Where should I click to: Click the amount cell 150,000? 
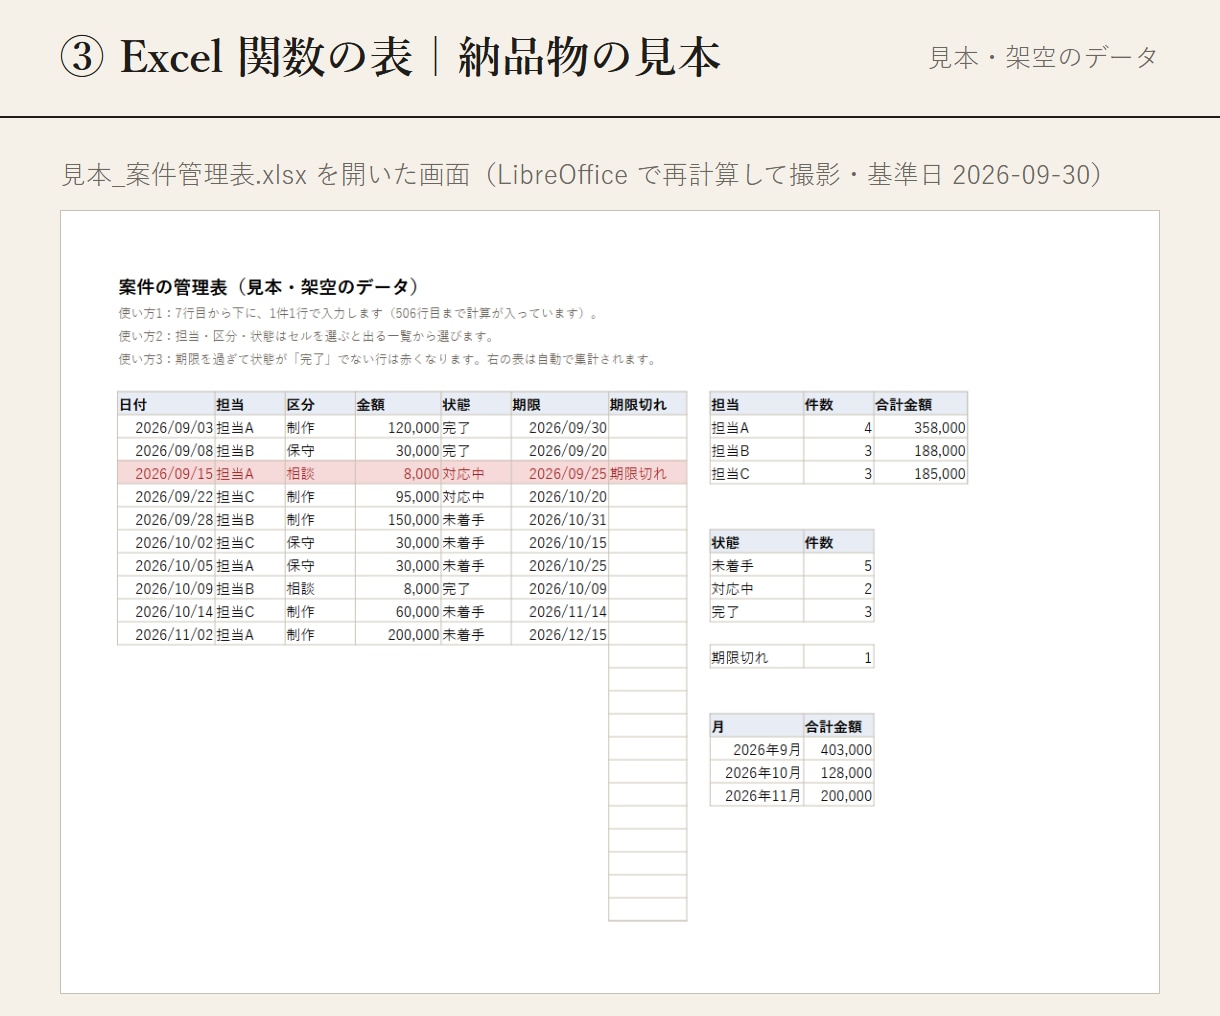coord(398,519)
